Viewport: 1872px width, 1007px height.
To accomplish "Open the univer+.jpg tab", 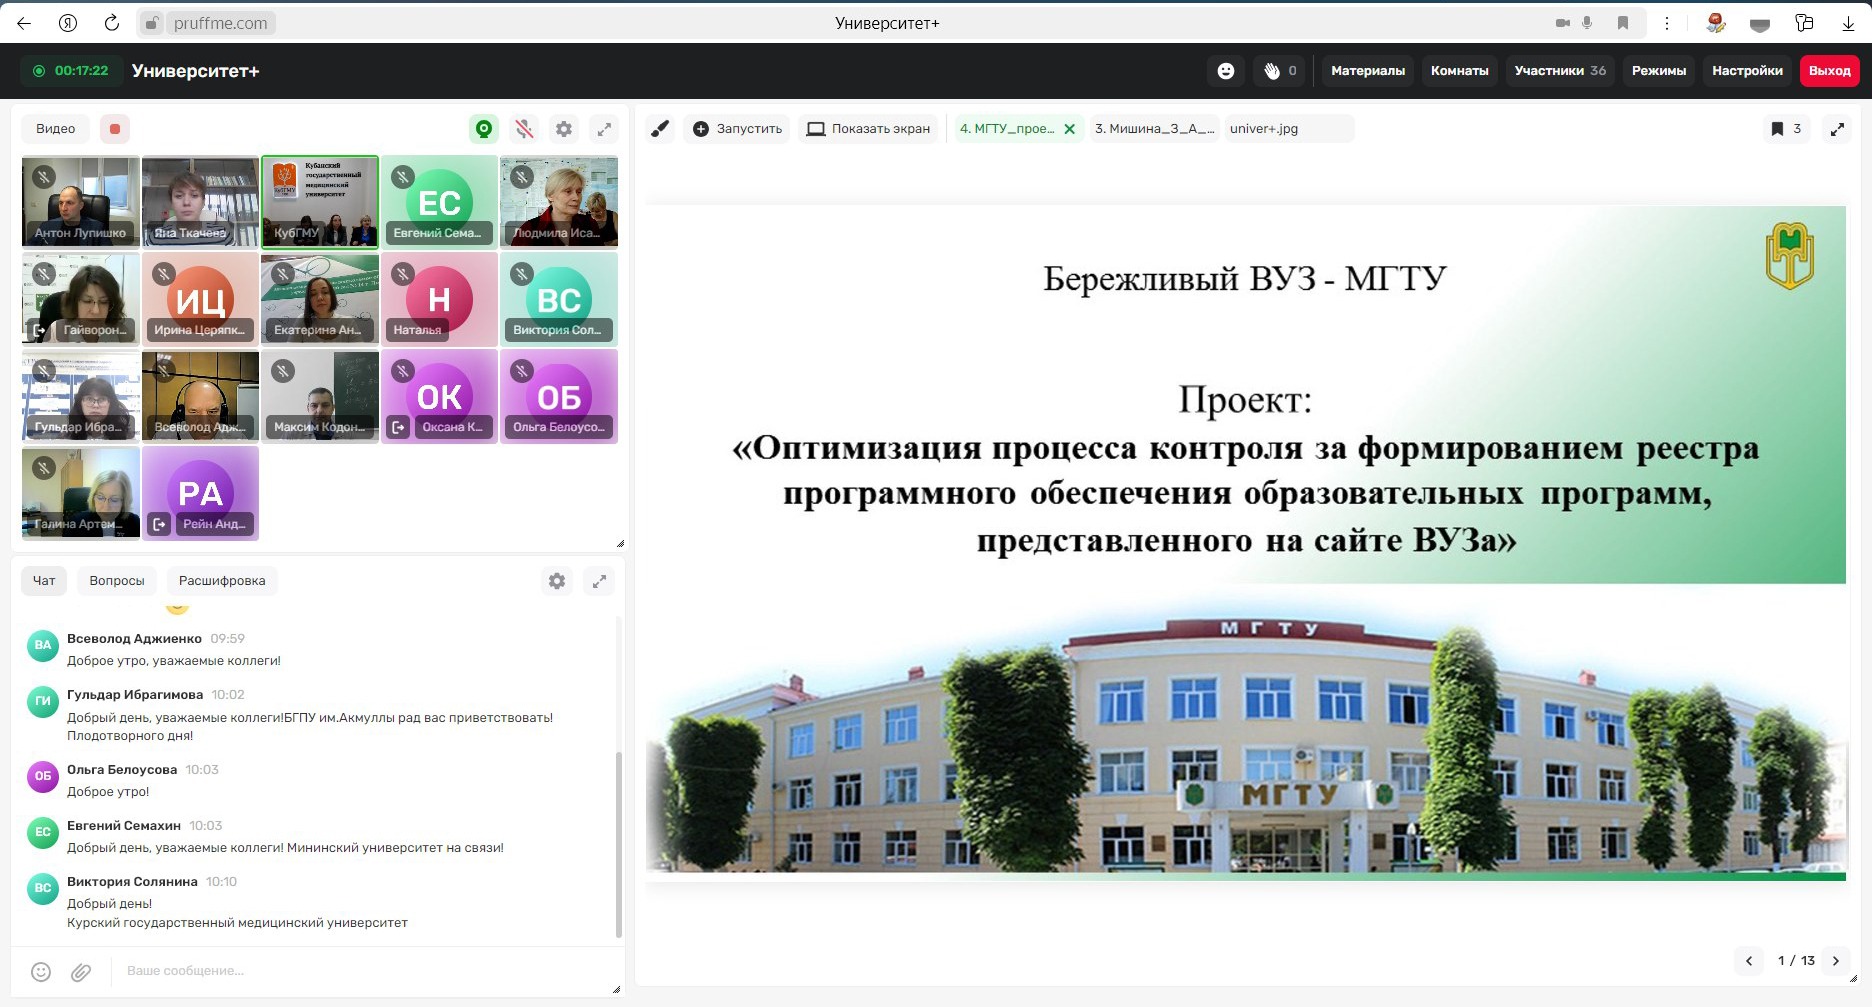I will 1289,129.
